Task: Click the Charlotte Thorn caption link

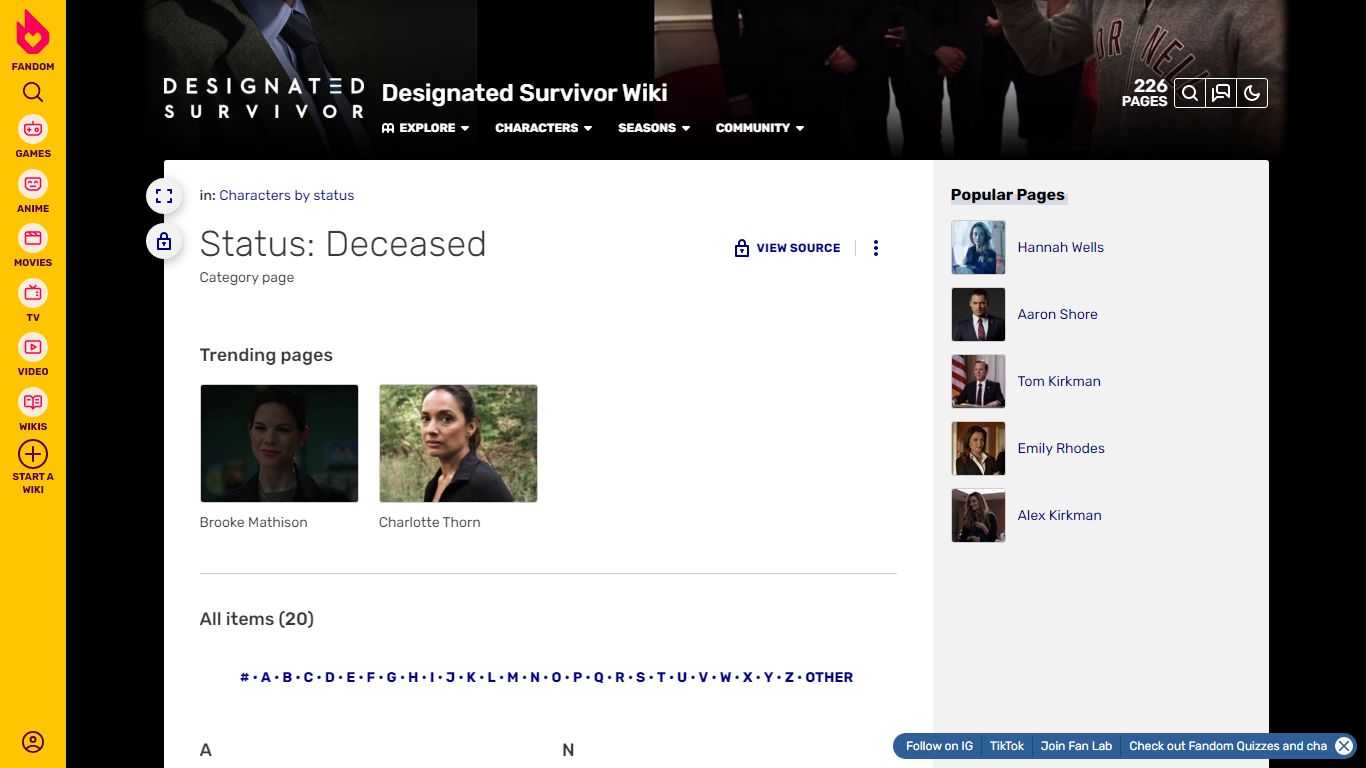Action: click(x=430, y=522)
